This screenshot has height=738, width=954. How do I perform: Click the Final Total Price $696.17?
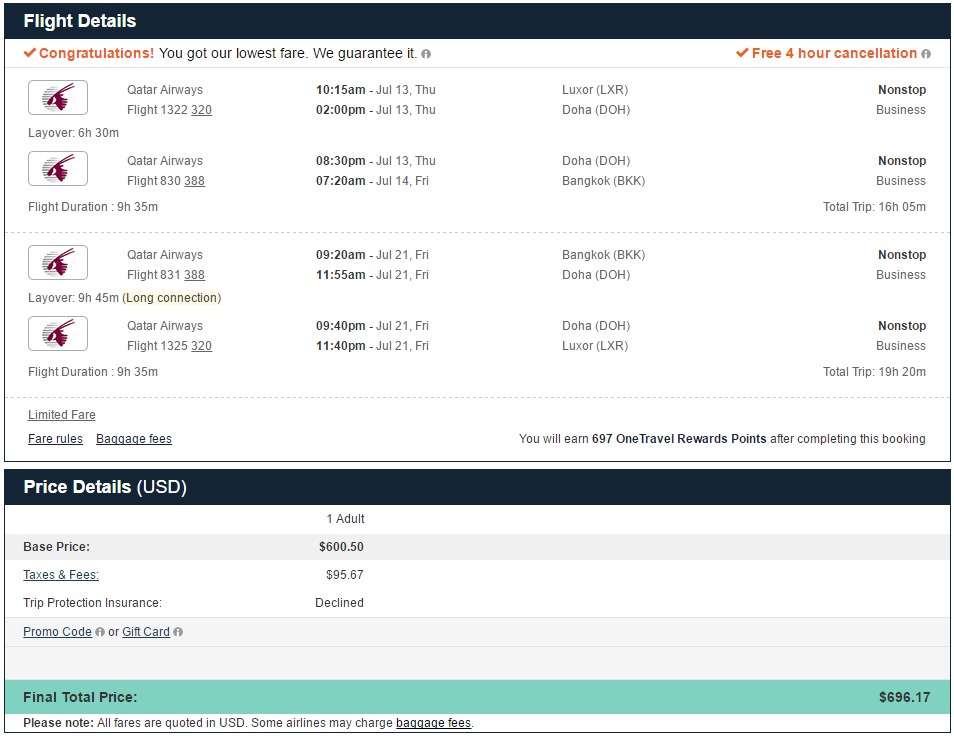click(x=904, y=698)
